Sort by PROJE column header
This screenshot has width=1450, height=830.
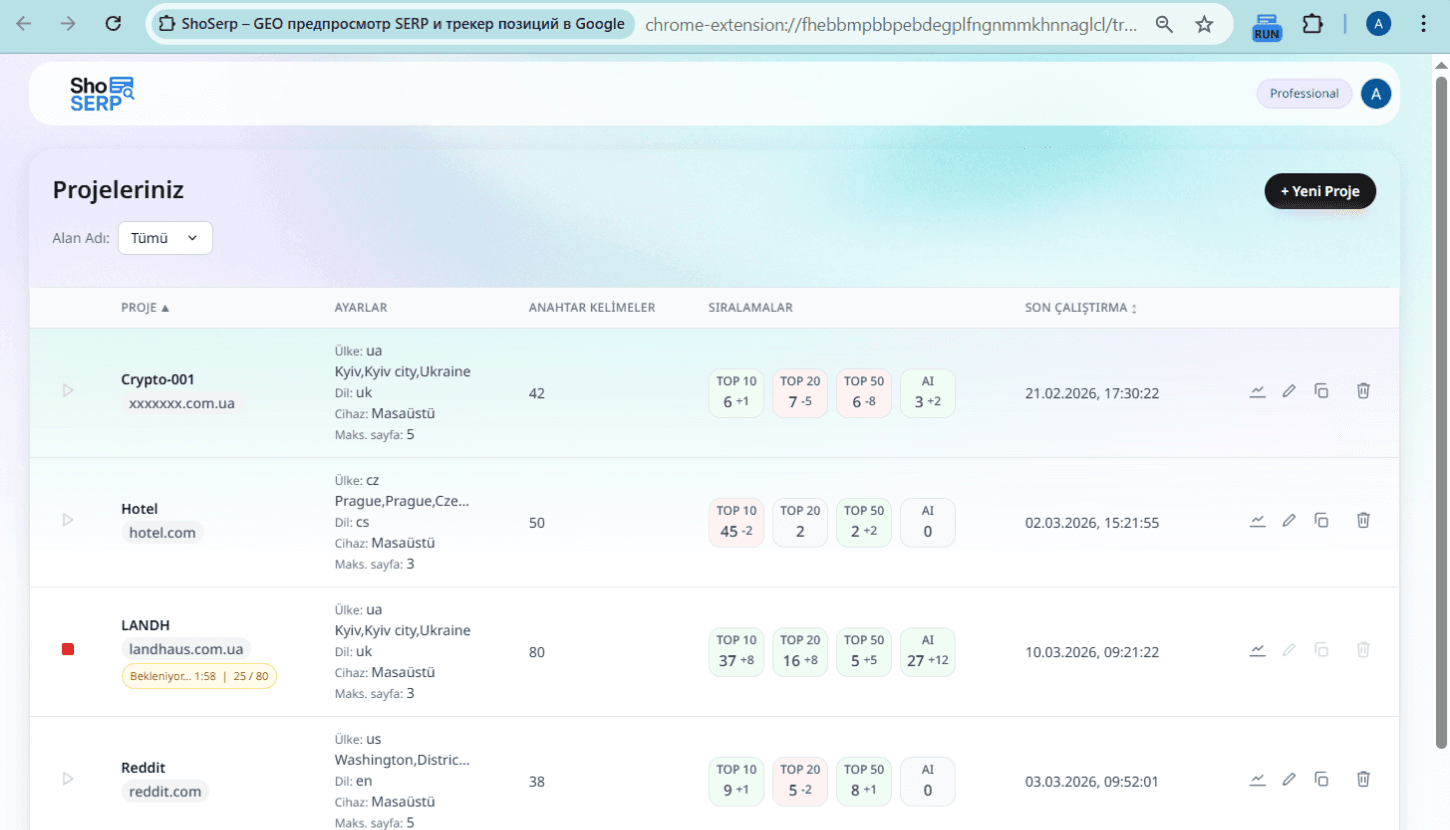point(145,308)
